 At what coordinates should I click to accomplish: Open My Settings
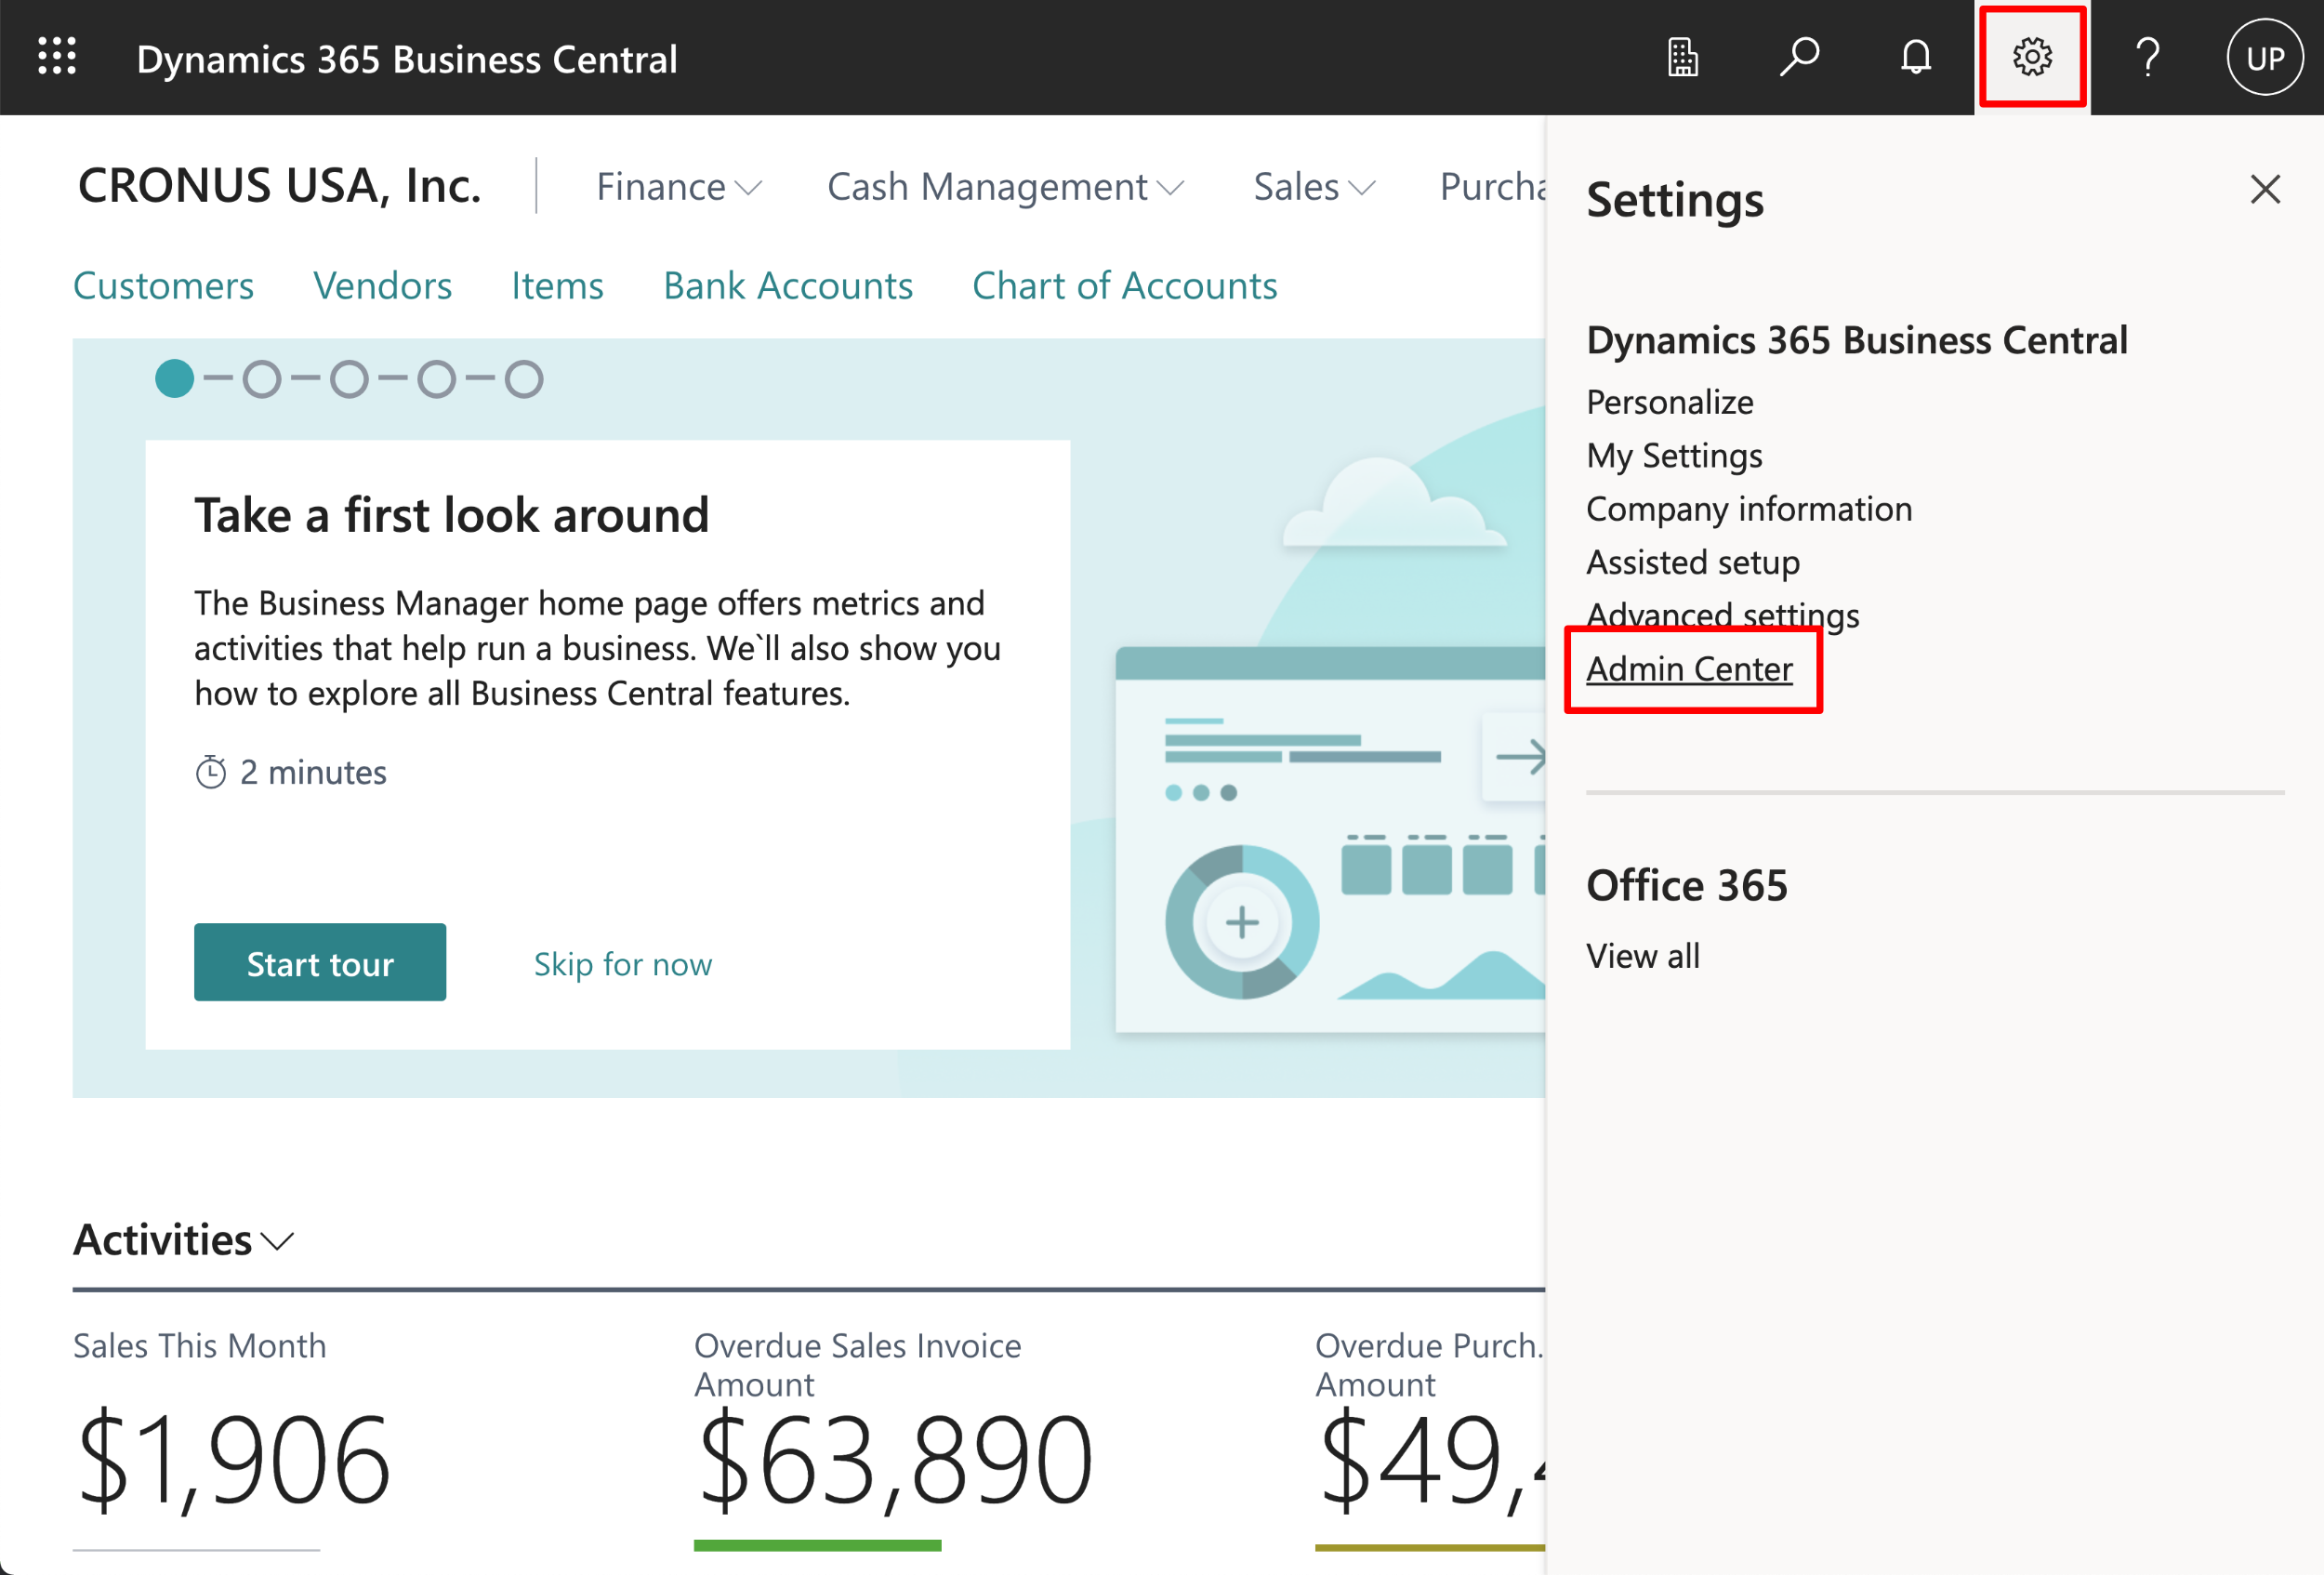pos(1674,456)
